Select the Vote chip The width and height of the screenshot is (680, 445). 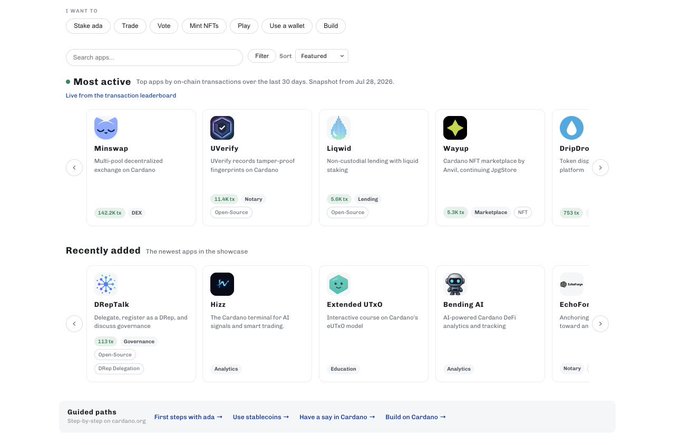[x=163, y=26]
